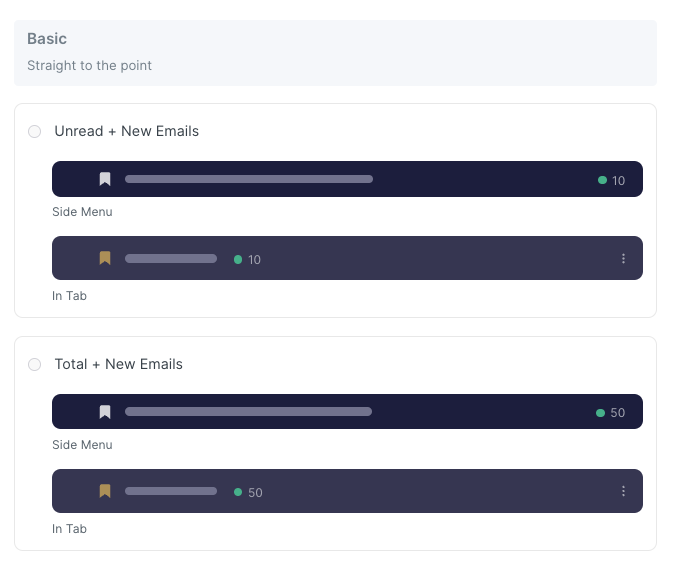Click green dot beside 50 in Total tab preview
The height and width of the screenshot is (577, 677).
pyautogui.click(x=238, y=492)
